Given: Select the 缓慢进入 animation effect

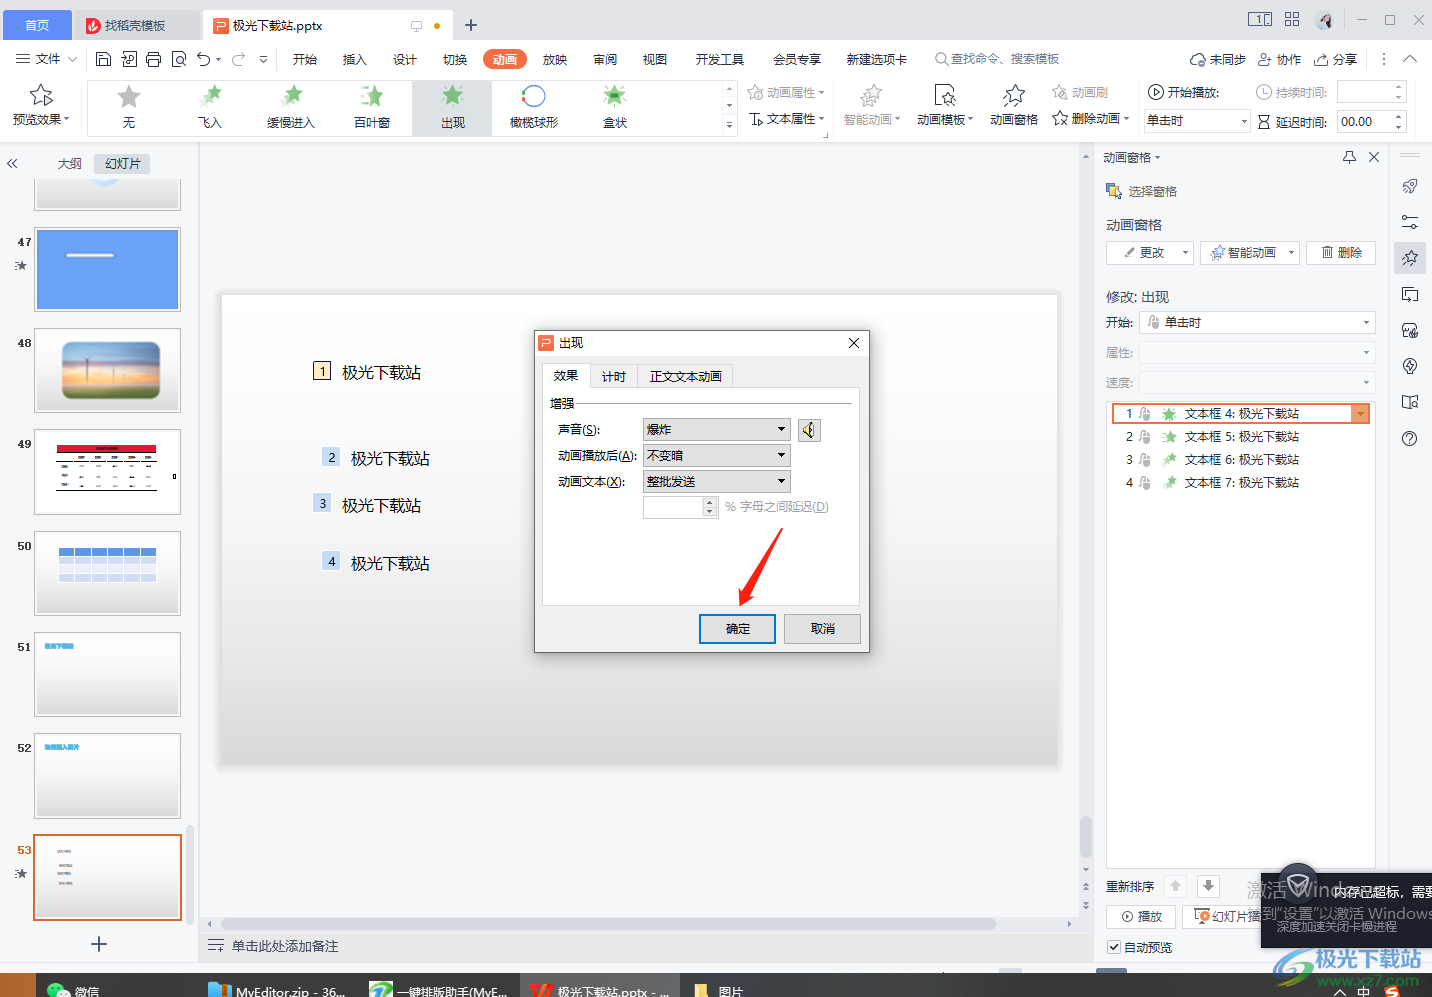Looking at the screenshot, I should (x=291, y=108).
